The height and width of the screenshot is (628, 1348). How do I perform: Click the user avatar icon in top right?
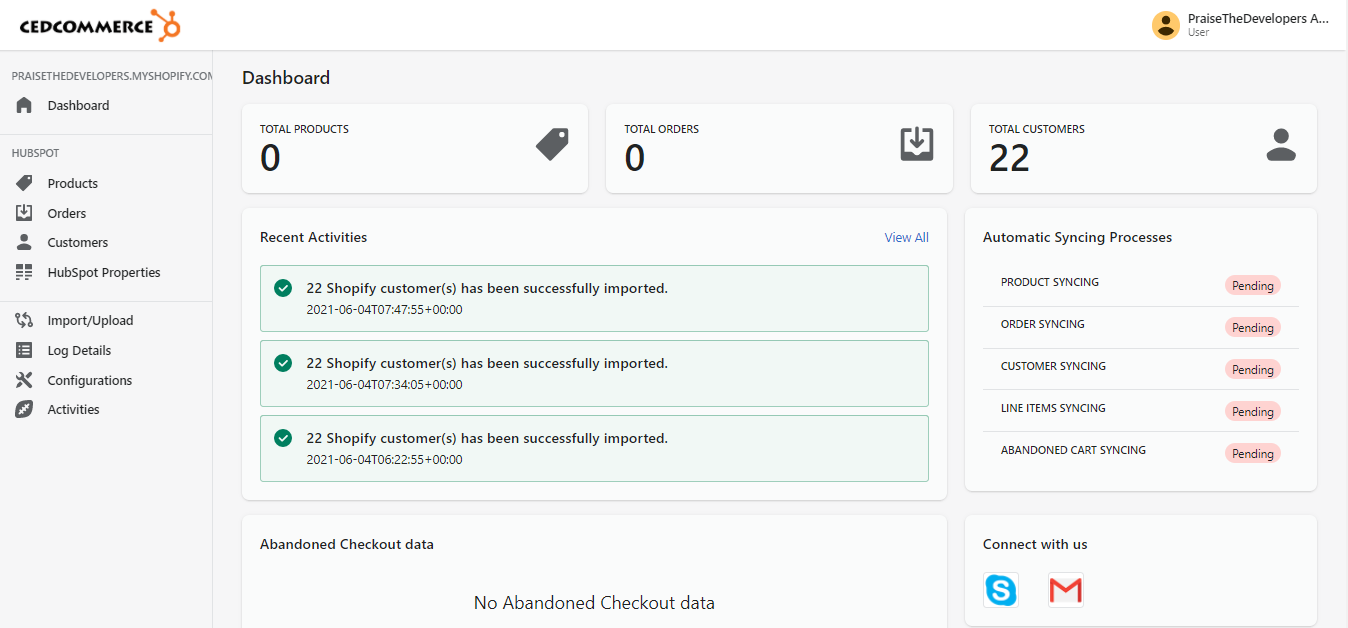[1165, 25]
